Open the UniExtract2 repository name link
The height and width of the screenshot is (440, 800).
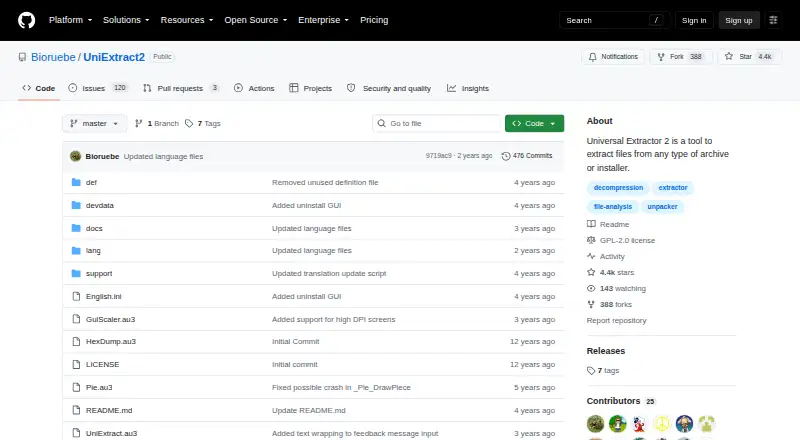click(x=114, y=57)
